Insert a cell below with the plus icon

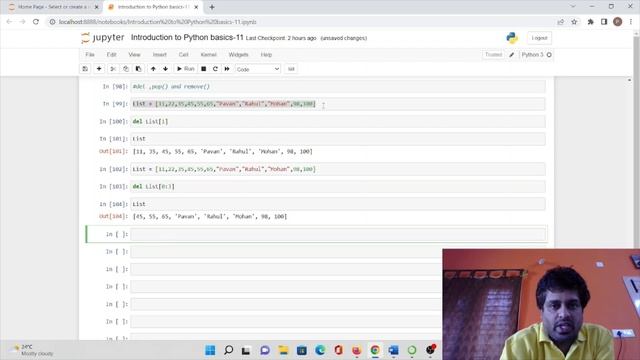(99, 69)
